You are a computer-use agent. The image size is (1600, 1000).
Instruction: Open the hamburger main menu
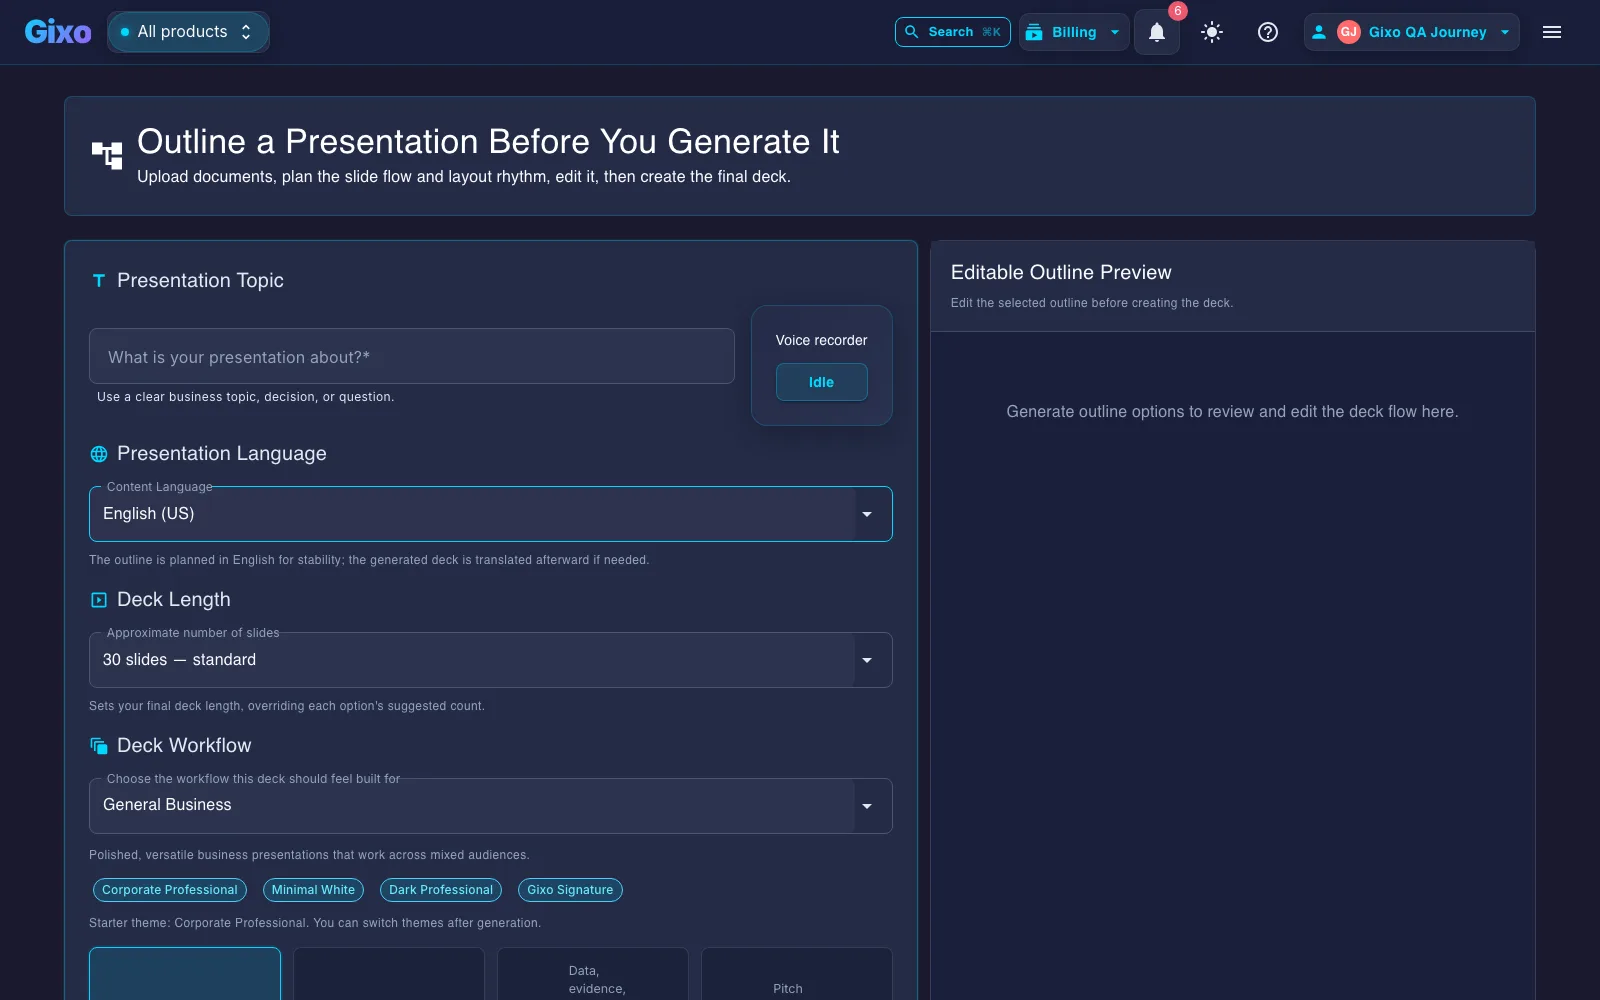click(x=1552, y=32)
